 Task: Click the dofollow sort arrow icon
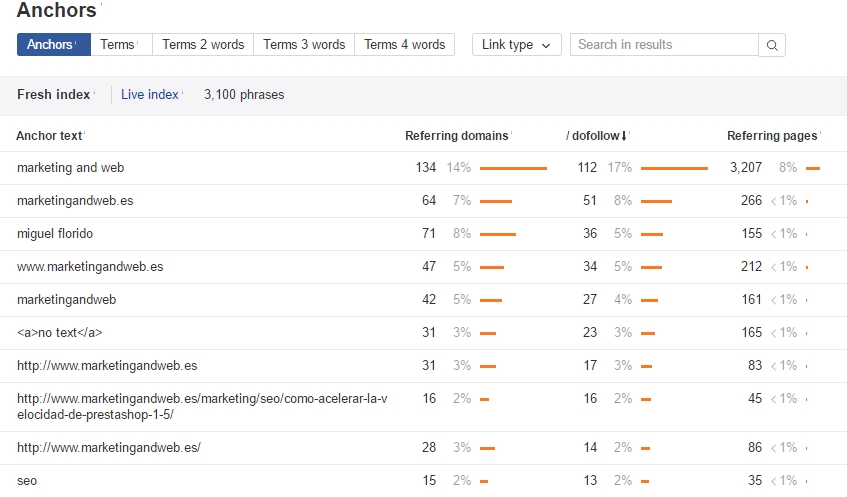click(x=624, y=136)
